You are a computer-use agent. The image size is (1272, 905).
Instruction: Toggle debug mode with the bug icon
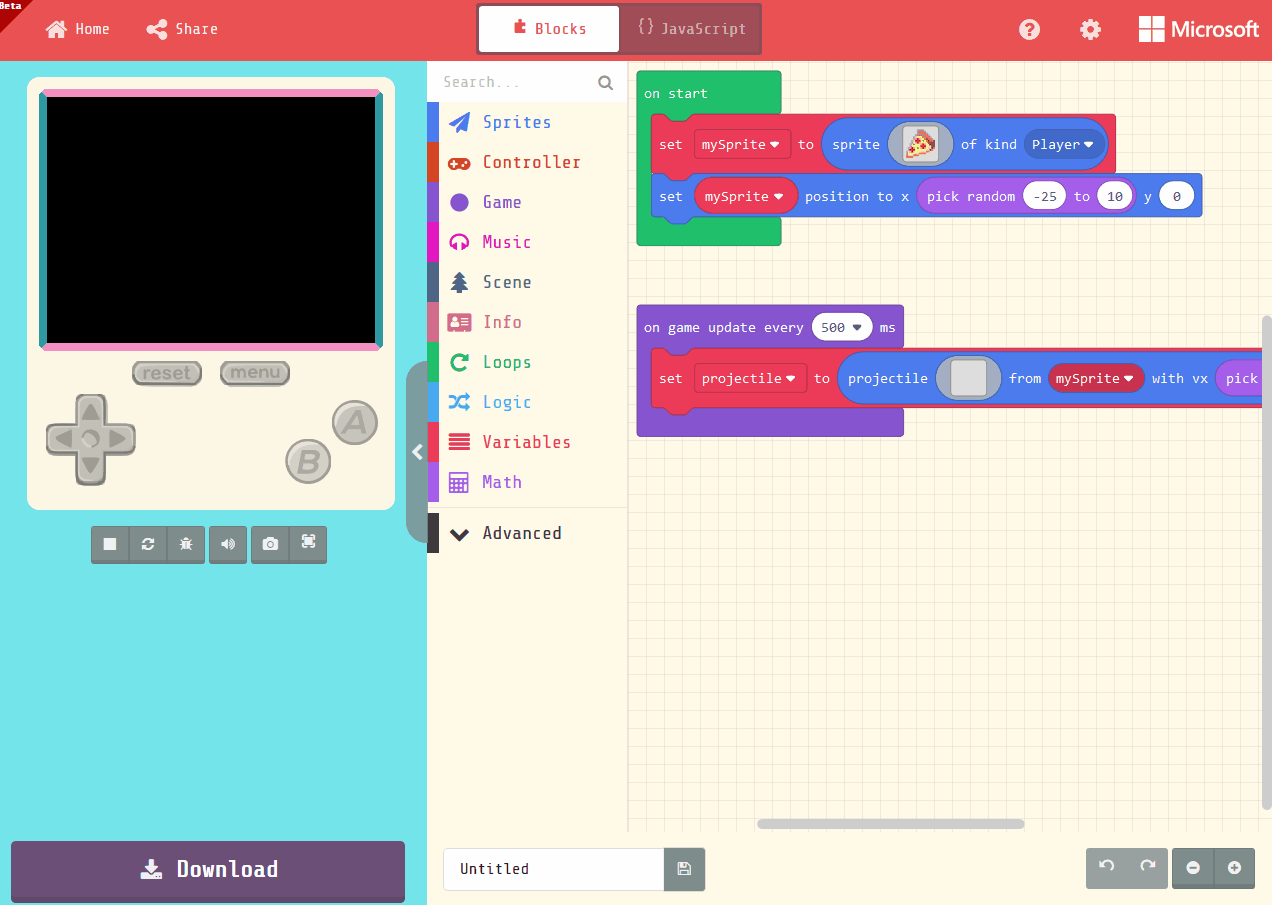point(186,544)
